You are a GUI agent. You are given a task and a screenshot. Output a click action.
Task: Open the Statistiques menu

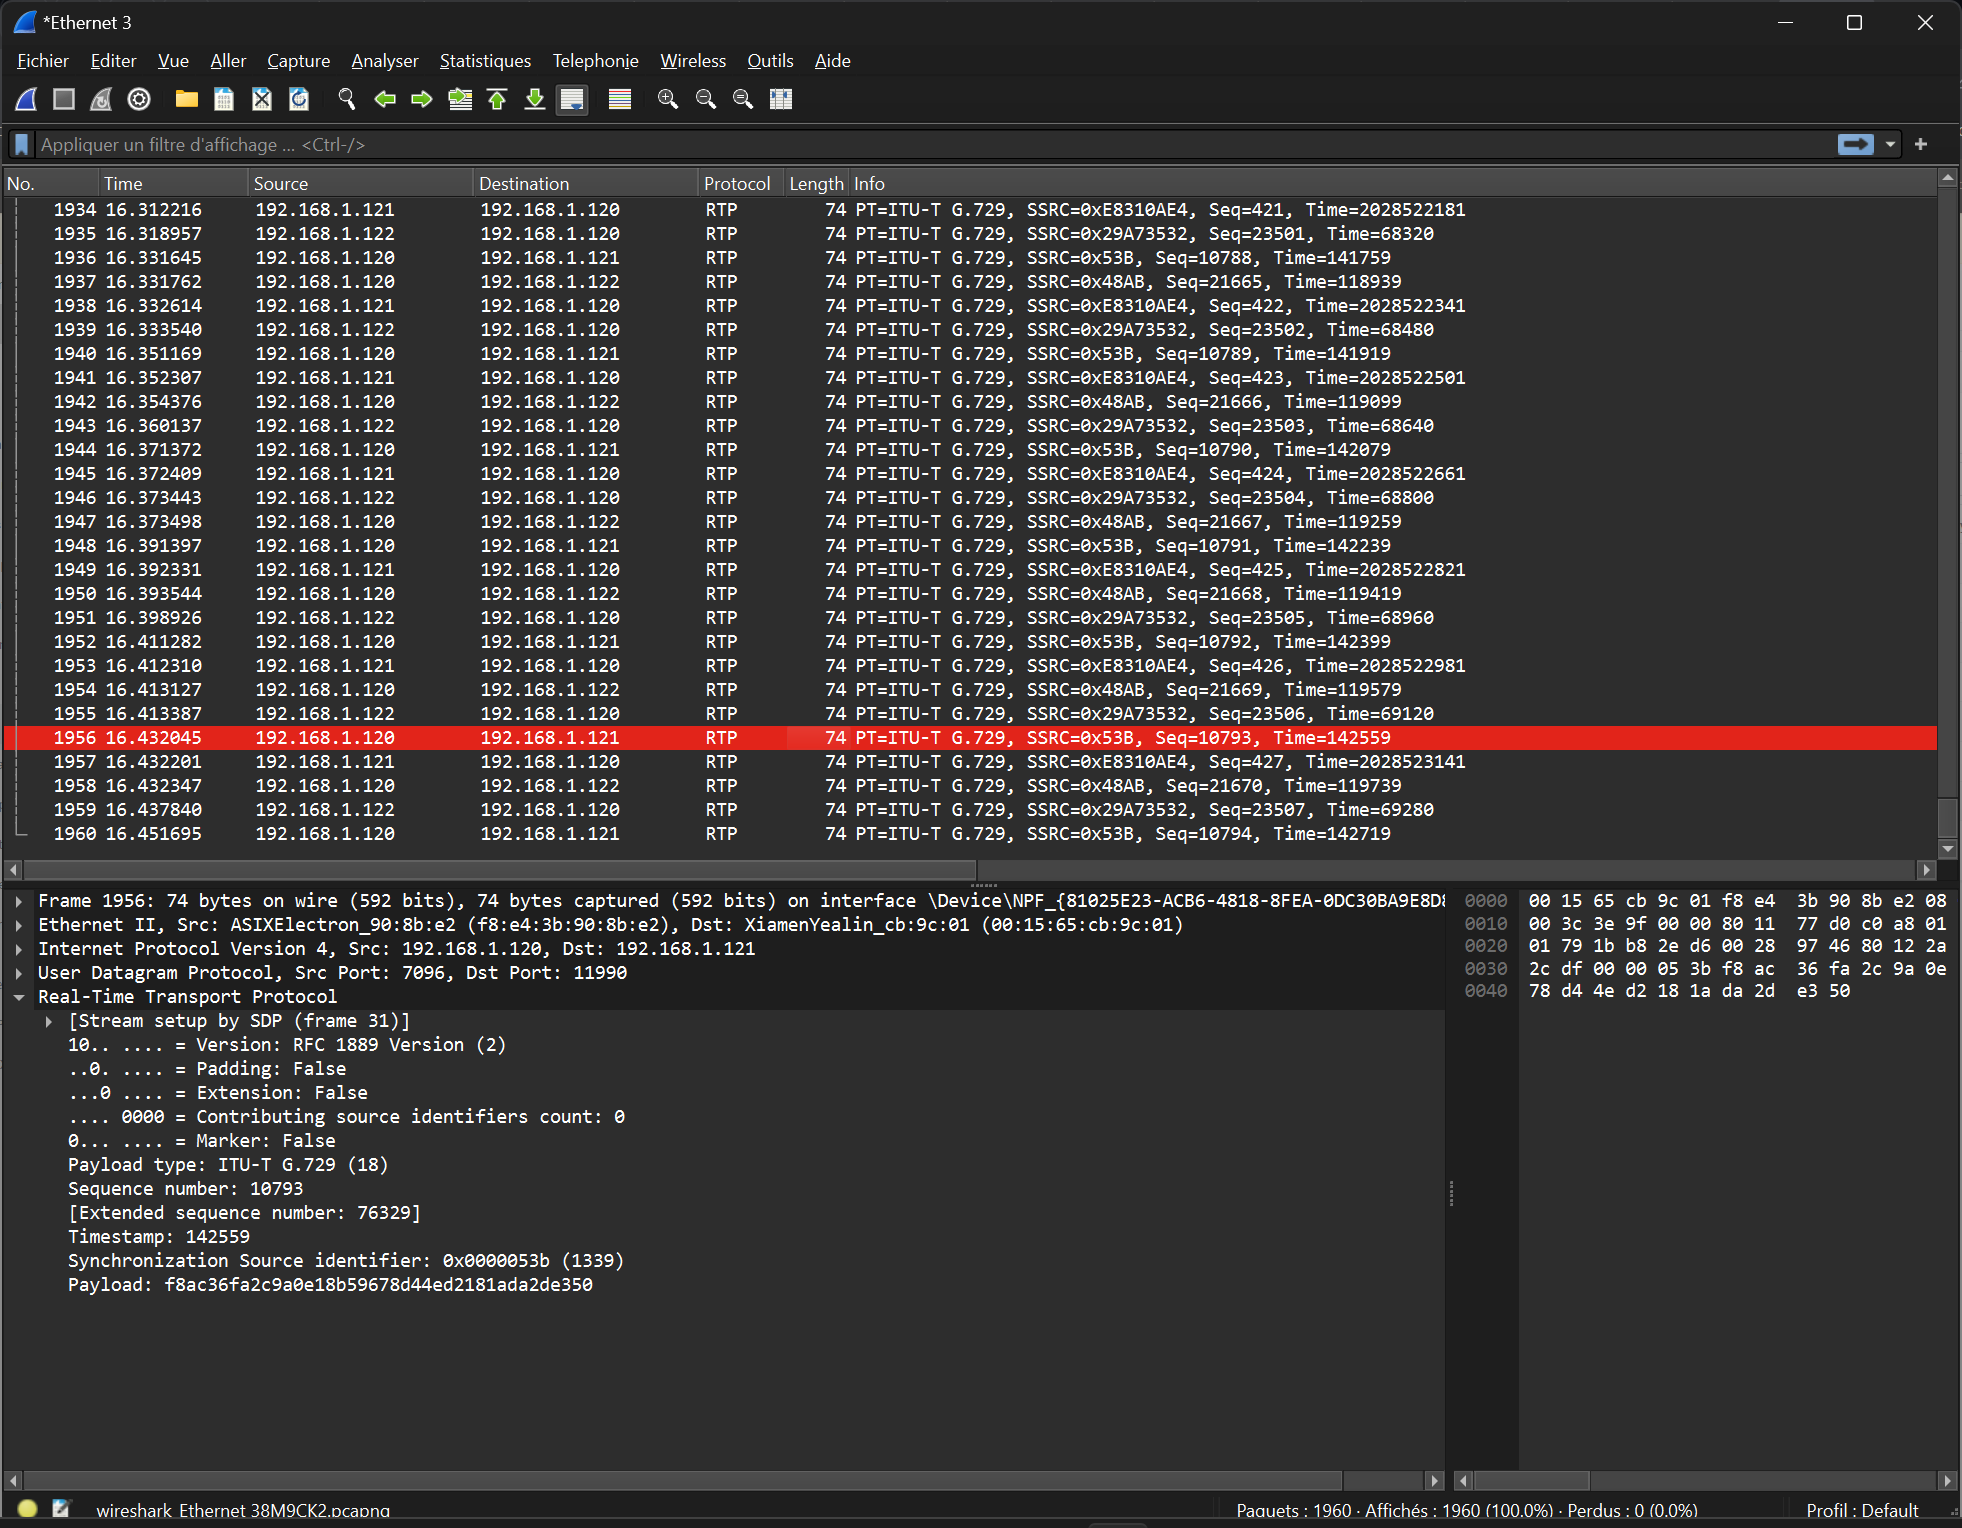485,61
